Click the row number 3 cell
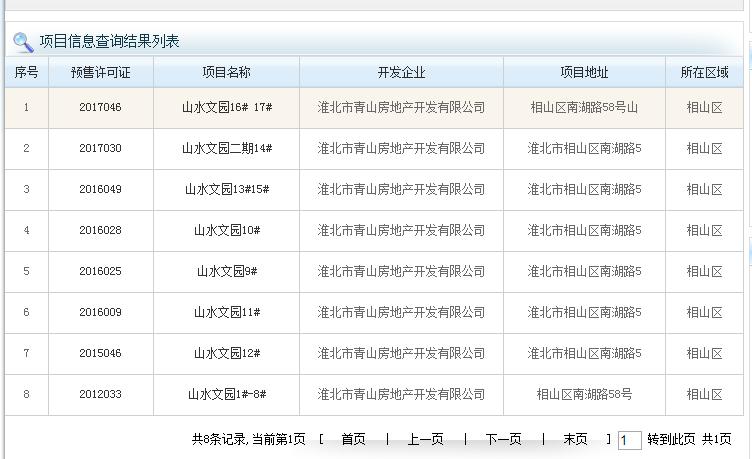752x459 pixels. tap(26, 189)
